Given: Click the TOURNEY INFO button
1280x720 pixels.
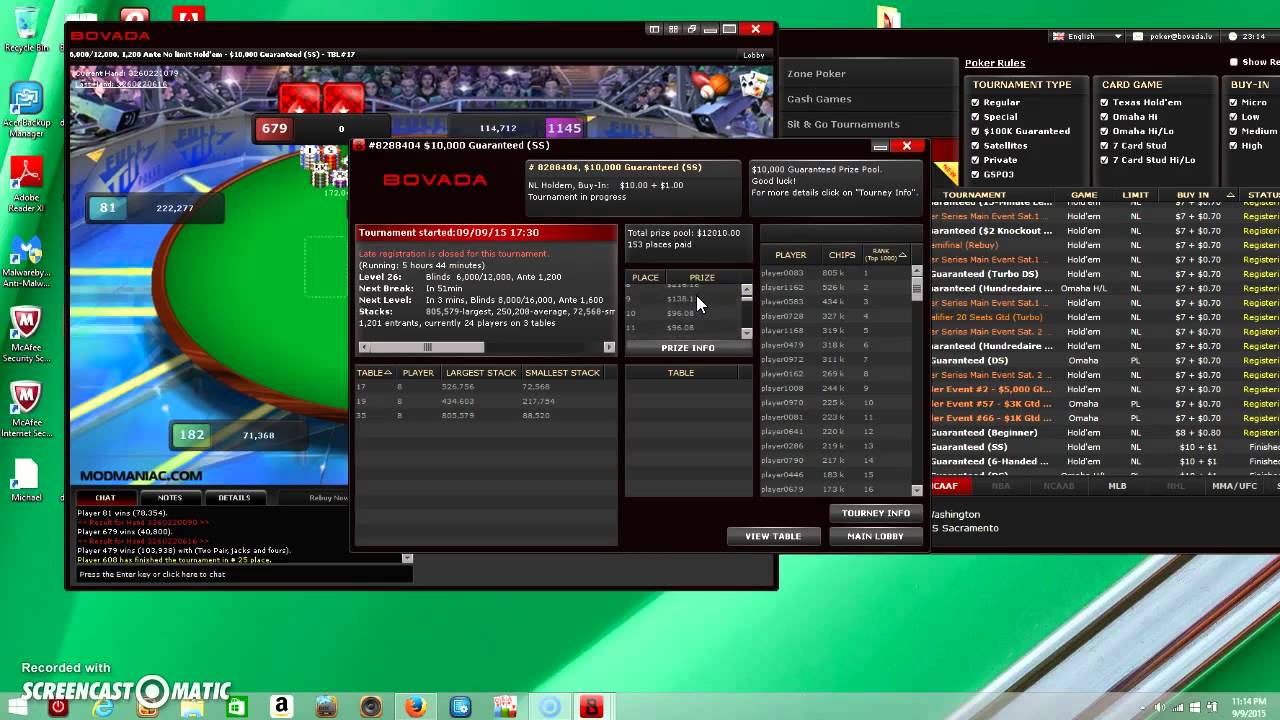Looking at the screenshot, I should tap(875, 513).
